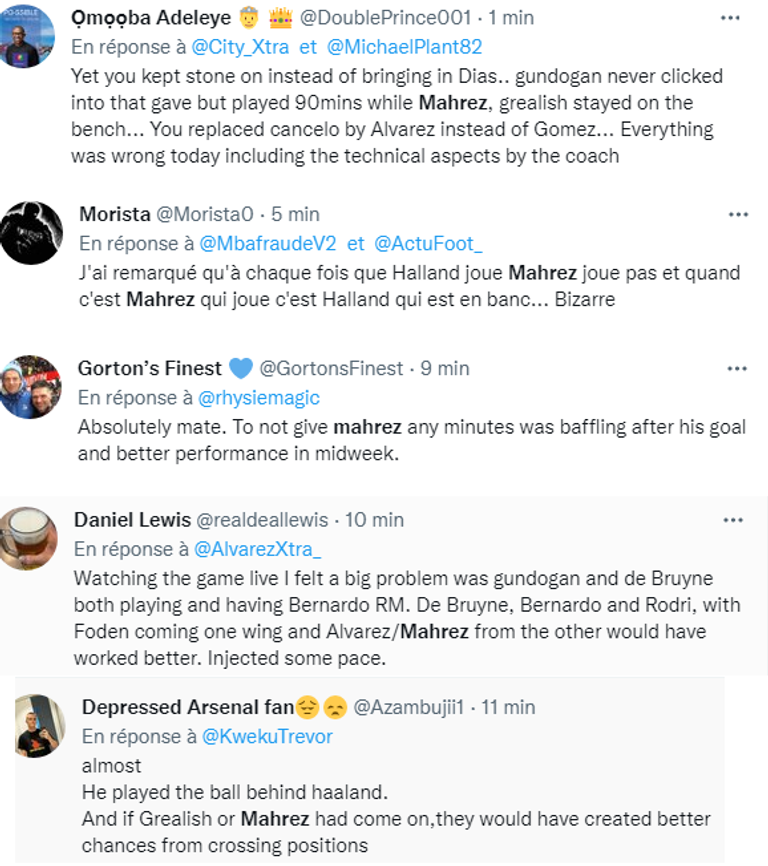Open the Daniel Lewis display name
768x866 pixels.
coord(131,520)
